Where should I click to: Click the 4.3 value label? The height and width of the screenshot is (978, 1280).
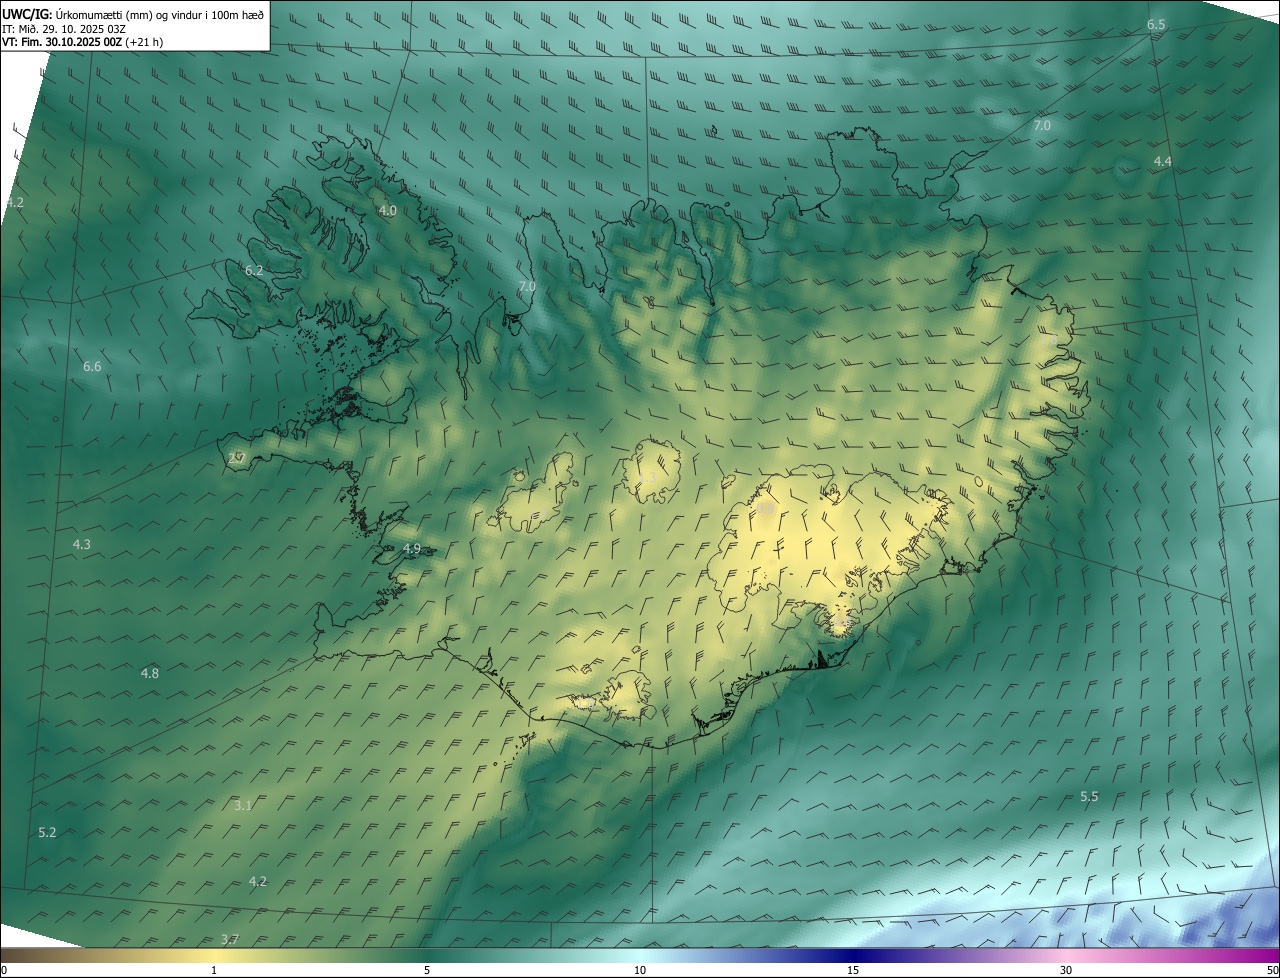coord(82,544)
